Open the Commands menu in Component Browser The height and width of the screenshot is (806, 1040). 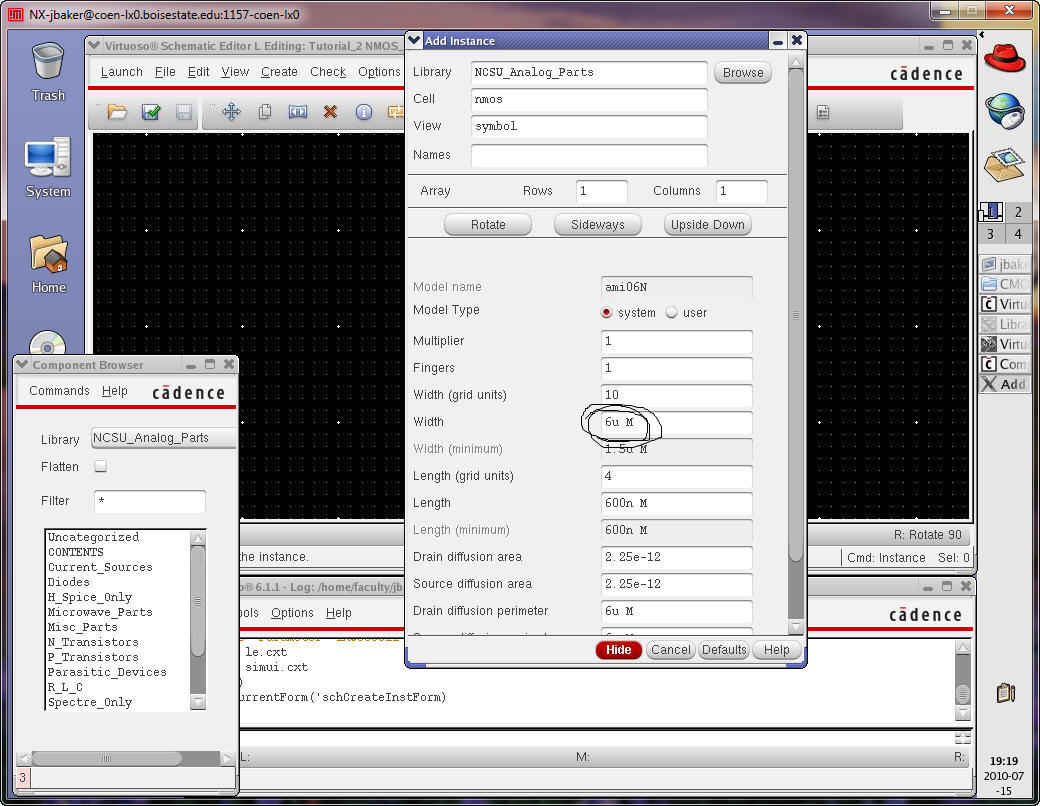click(x=59, y=391)
